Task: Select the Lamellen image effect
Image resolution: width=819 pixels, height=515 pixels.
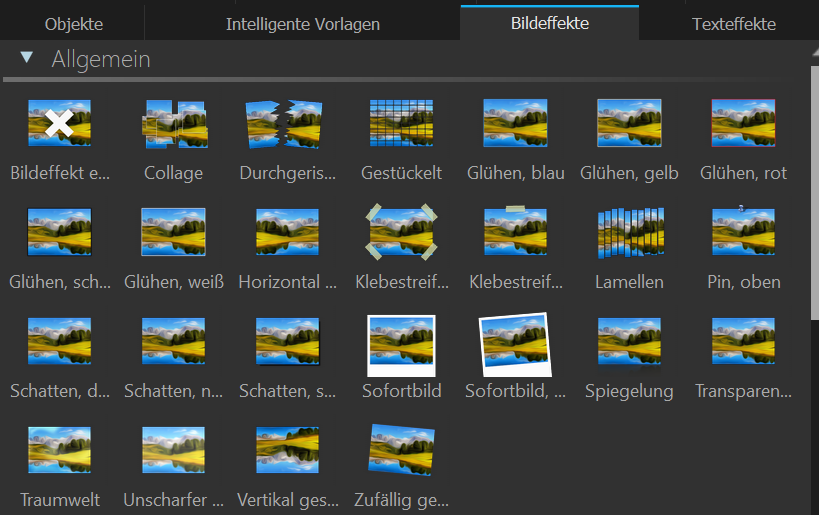Action: point(629,233)
